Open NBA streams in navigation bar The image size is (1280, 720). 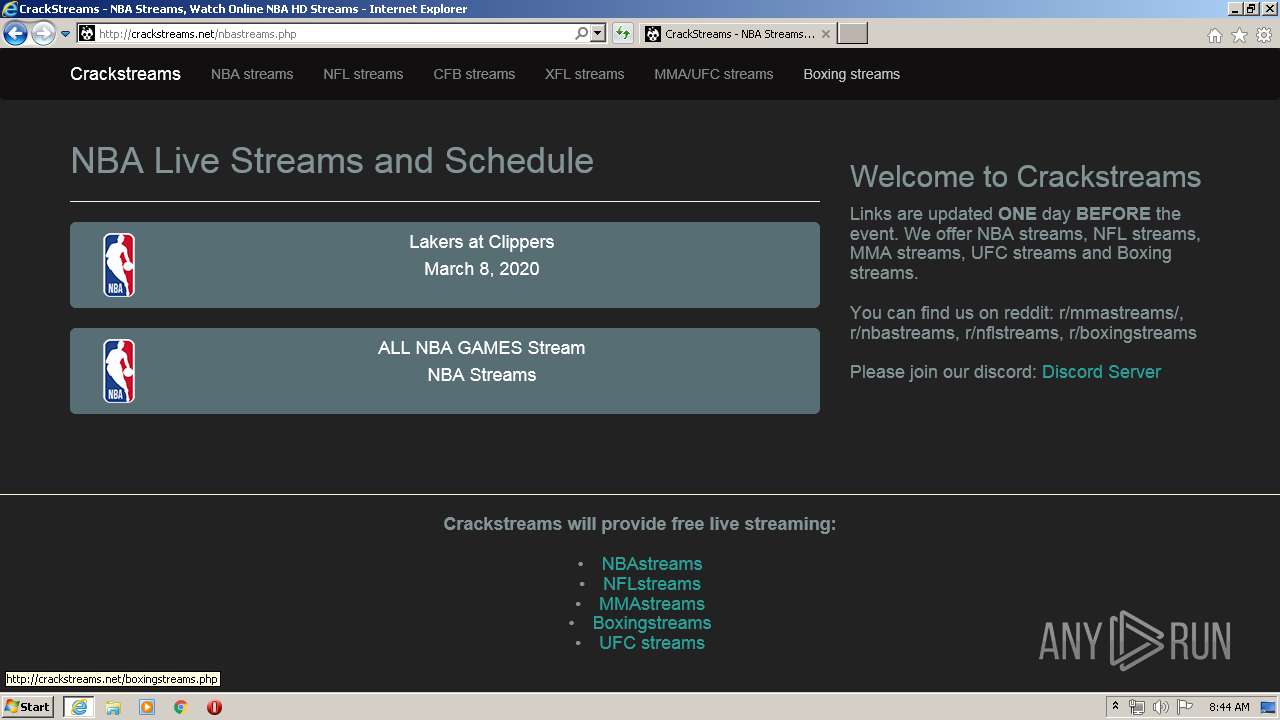pyautogui.click(x=252, y=74)
